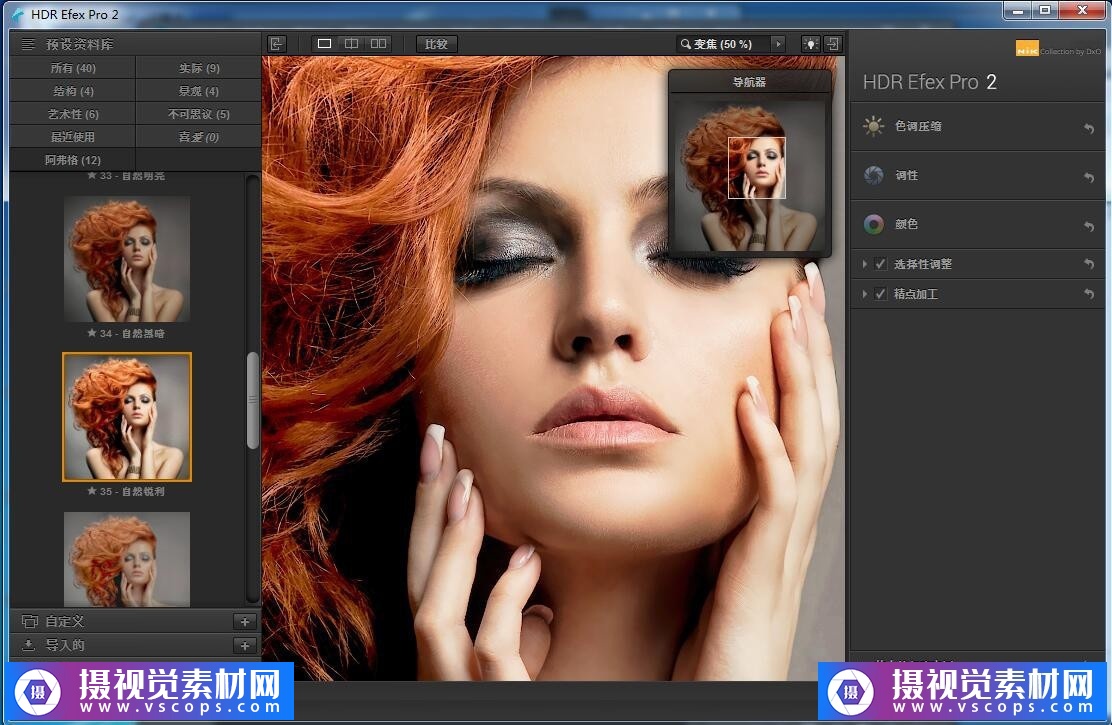Click the hide preset panel icon
The image size is (1112, 725).
coord(277,44)
